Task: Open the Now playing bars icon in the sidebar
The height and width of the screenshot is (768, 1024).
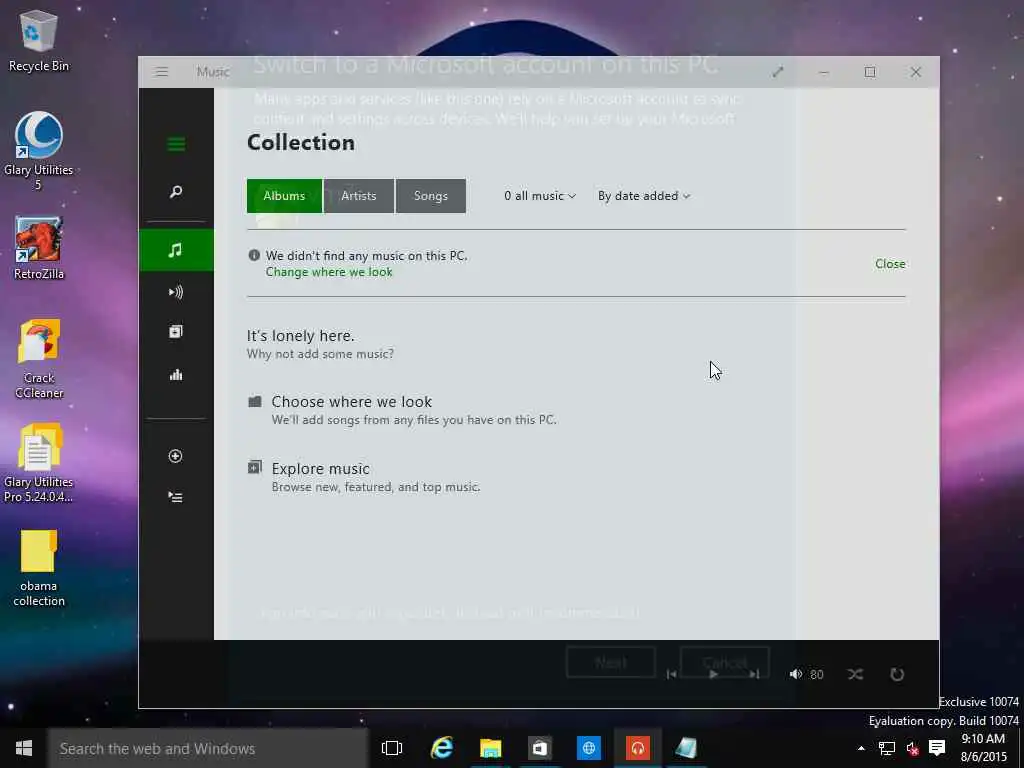Action: (176, 375)
